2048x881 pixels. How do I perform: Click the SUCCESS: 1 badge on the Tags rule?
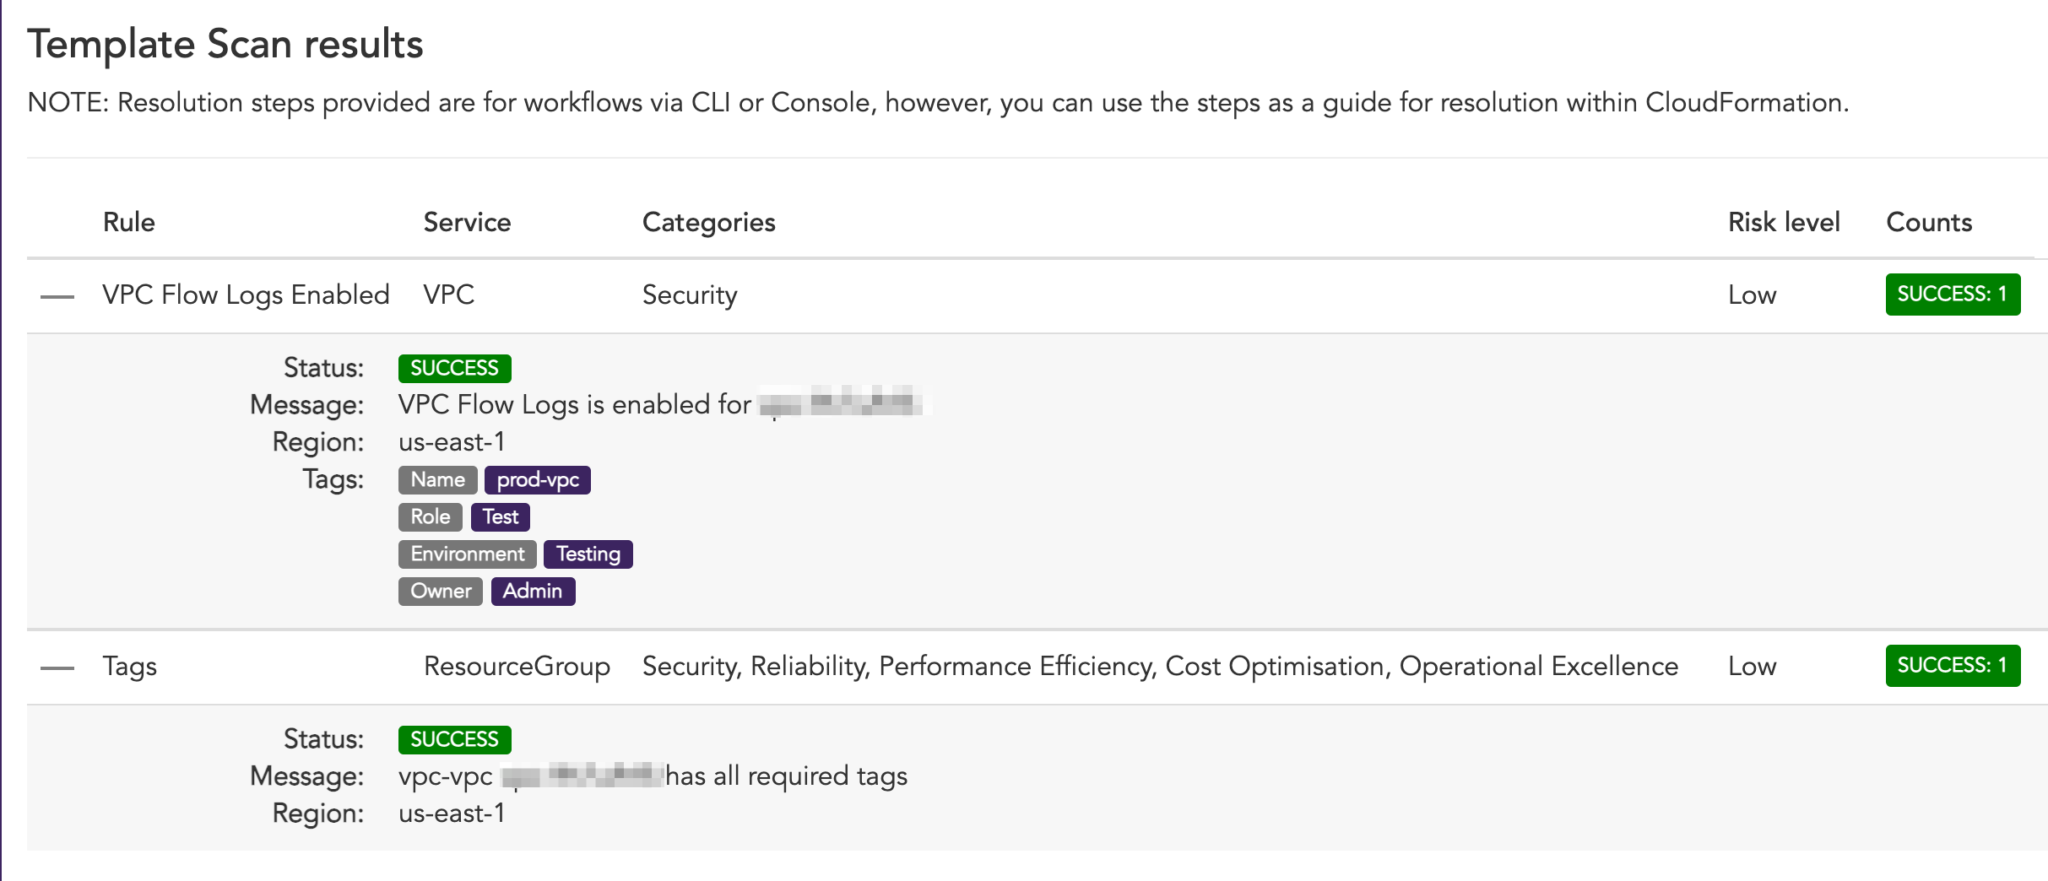pyautogui.click(x=1952, y=666)
